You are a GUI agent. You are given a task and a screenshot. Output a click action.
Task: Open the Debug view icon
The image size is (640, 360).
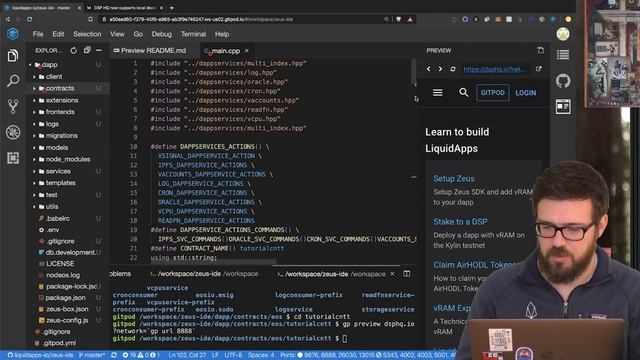(13, 132)
